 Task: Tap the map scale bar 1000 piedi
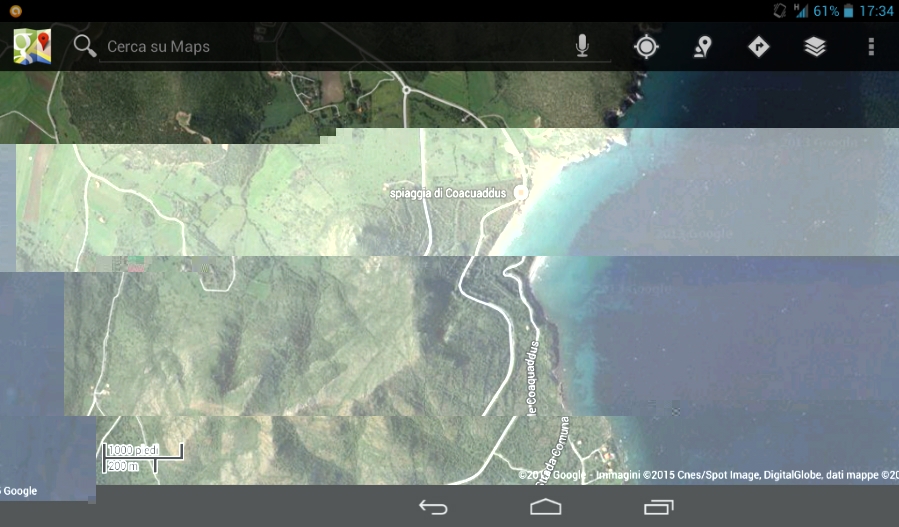click(x=142, y=458)
